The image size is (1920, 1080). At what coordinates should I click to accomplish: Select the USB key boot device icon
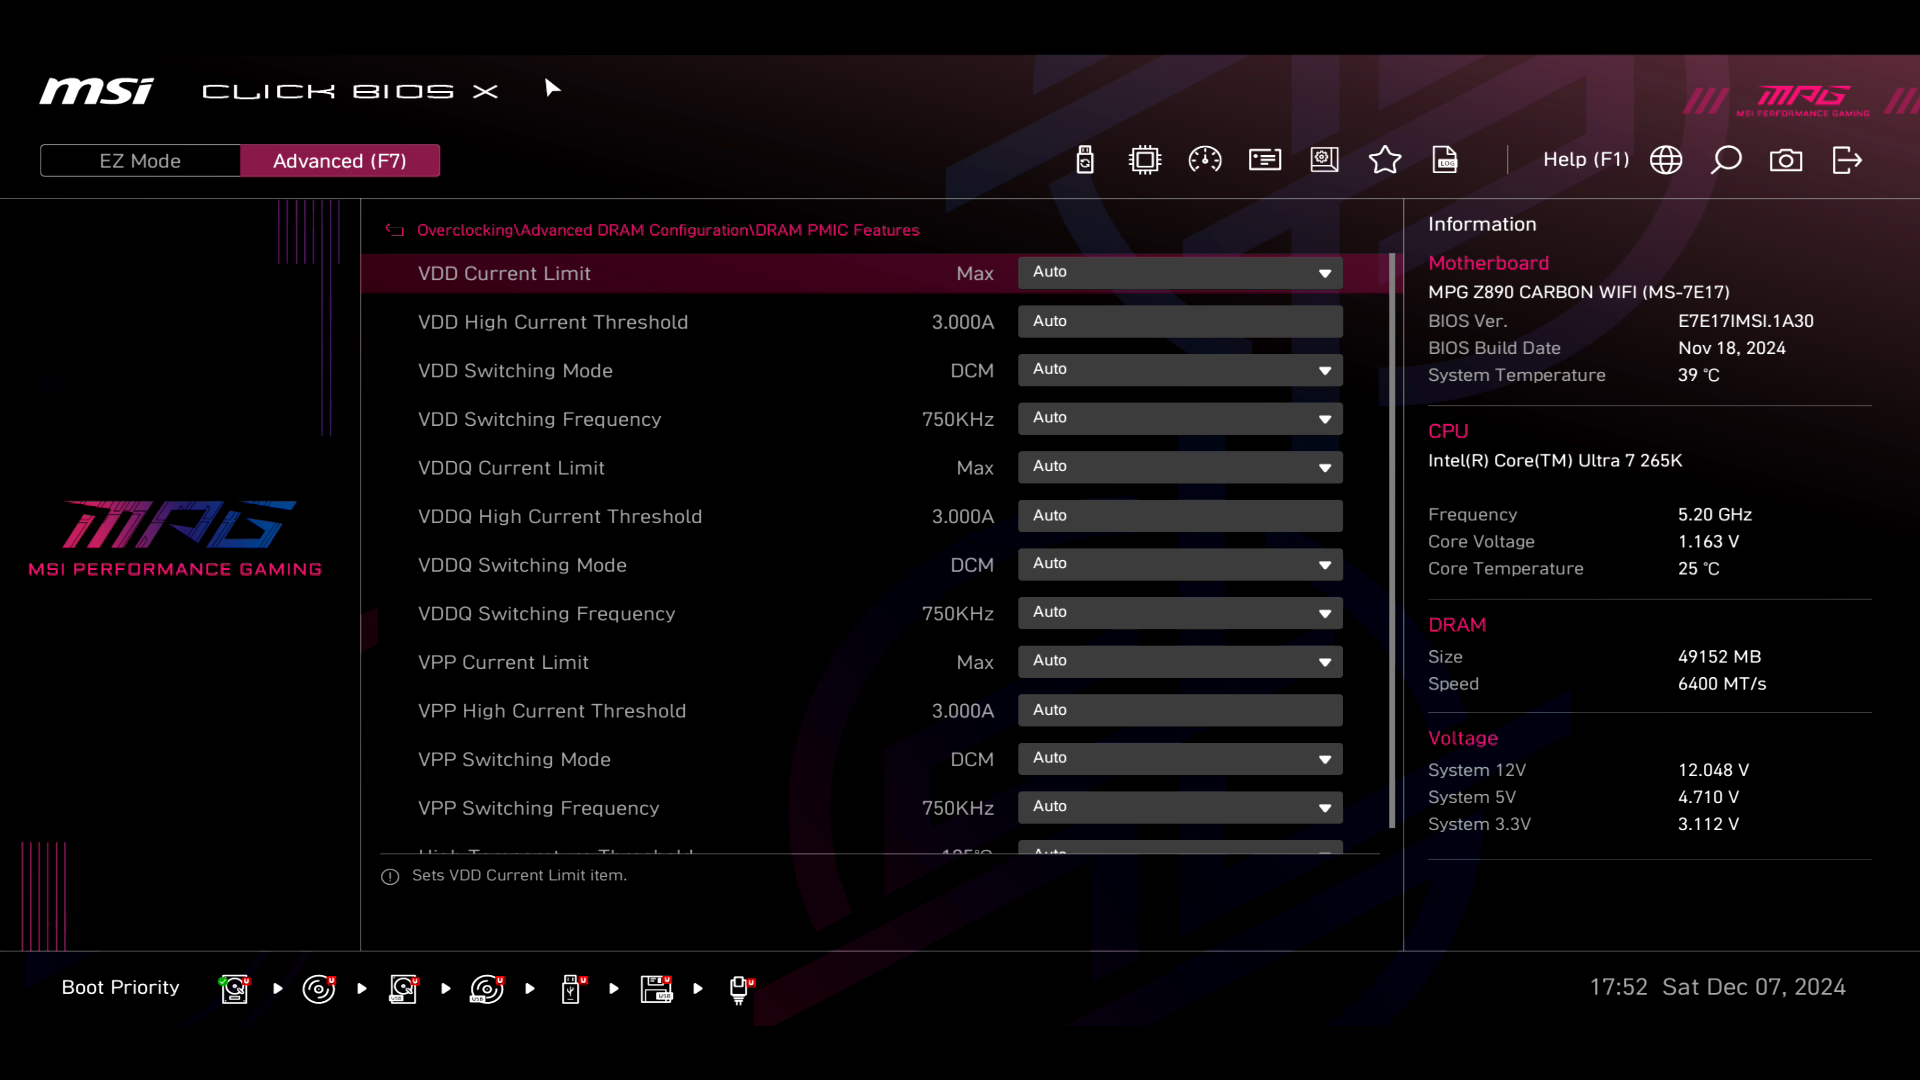572,989
